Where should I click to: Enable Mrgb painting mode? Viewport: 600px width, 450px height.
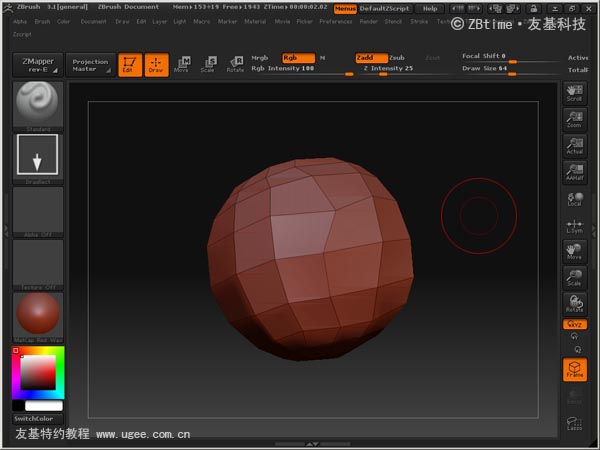(x=260, y=58)
